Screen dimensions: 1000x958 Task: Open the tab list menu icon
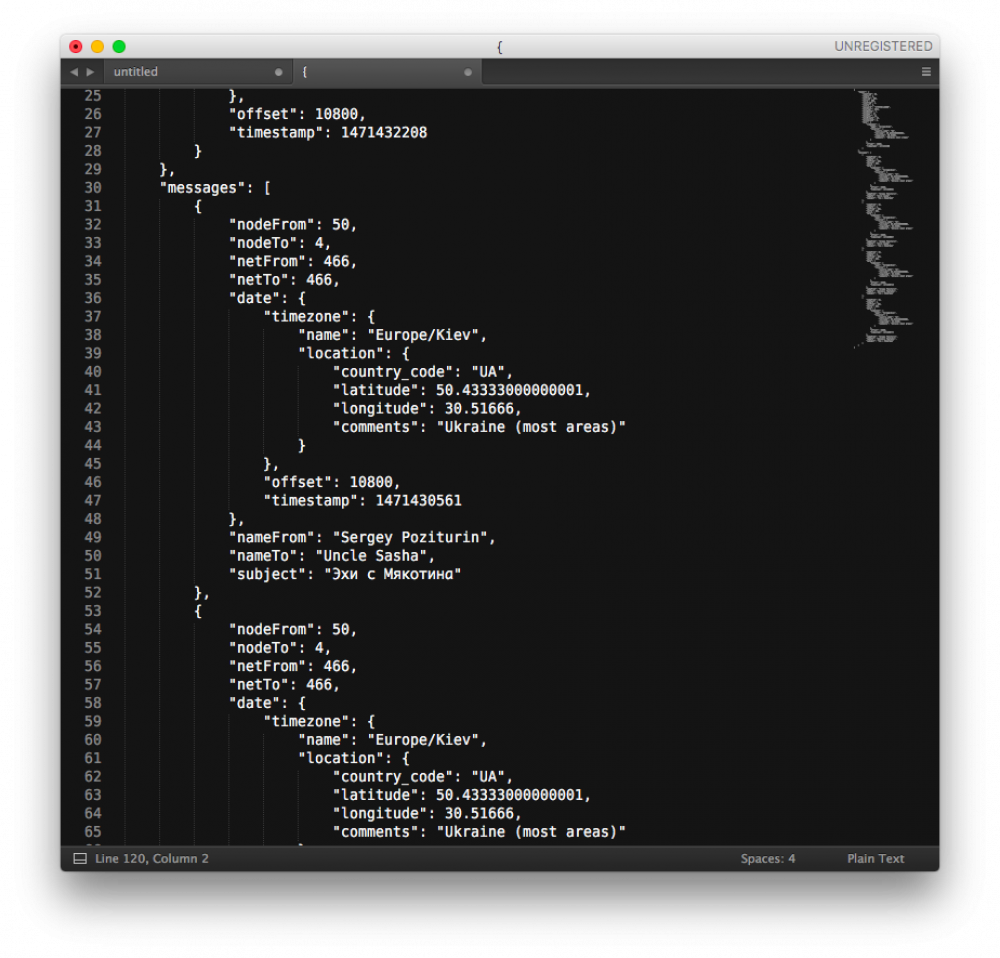926,72
